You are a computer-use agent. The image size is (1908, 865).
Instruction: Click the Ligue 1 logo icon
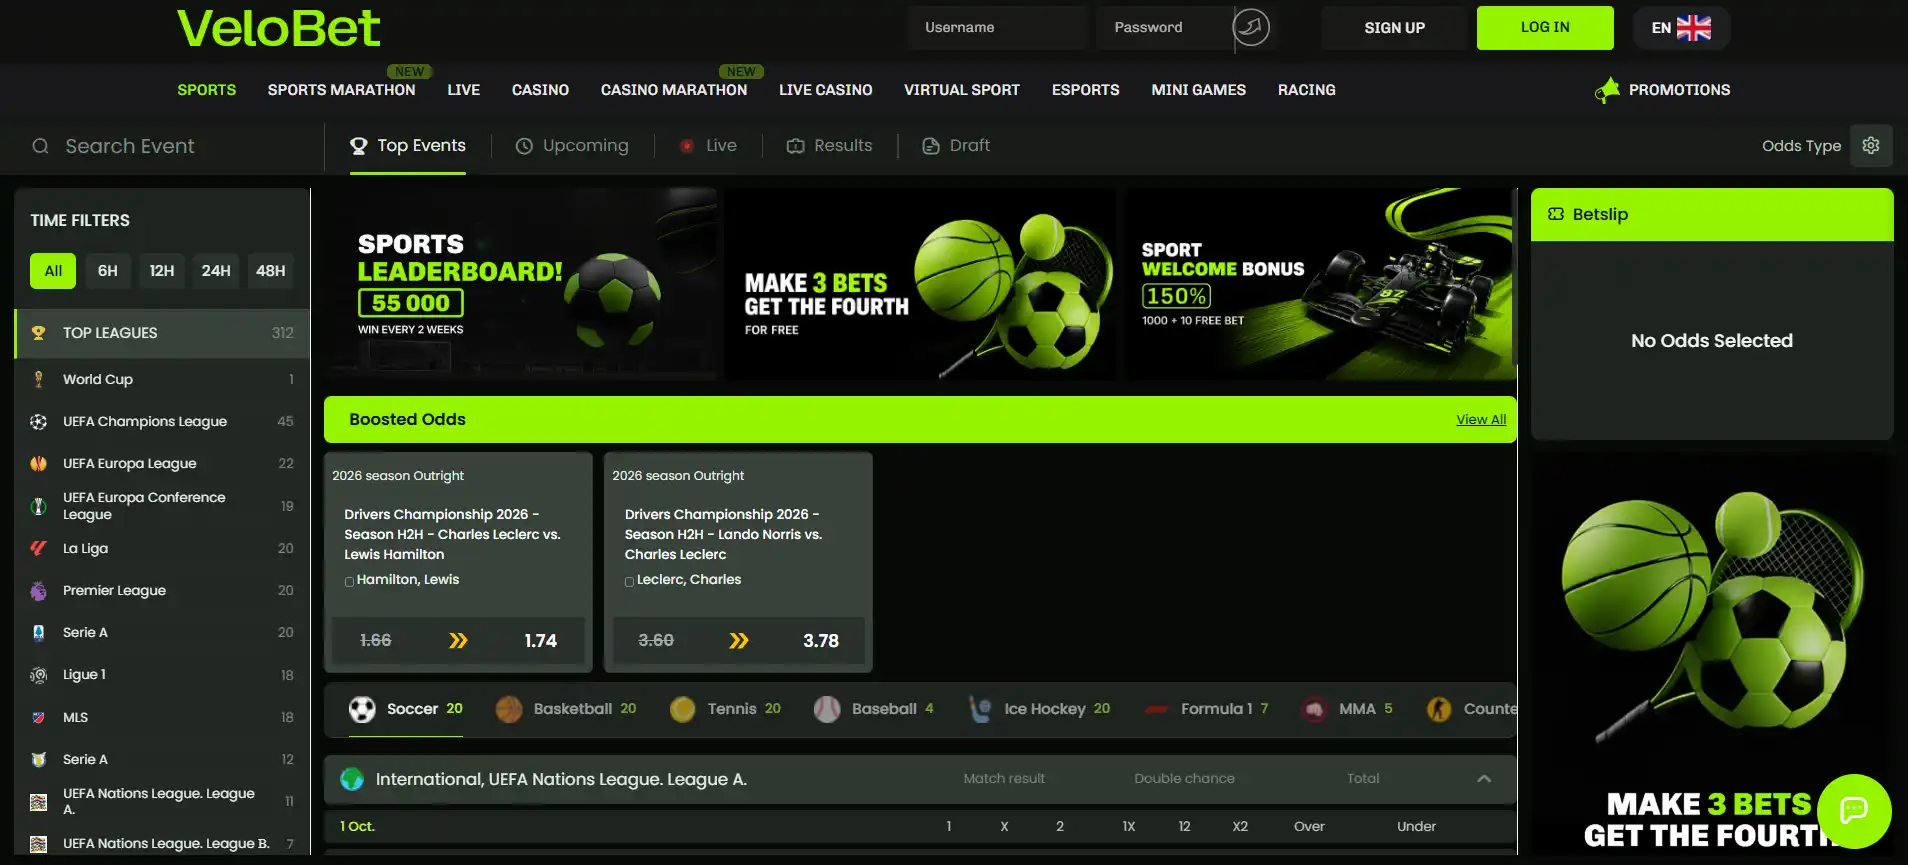(x=39, y=675)
